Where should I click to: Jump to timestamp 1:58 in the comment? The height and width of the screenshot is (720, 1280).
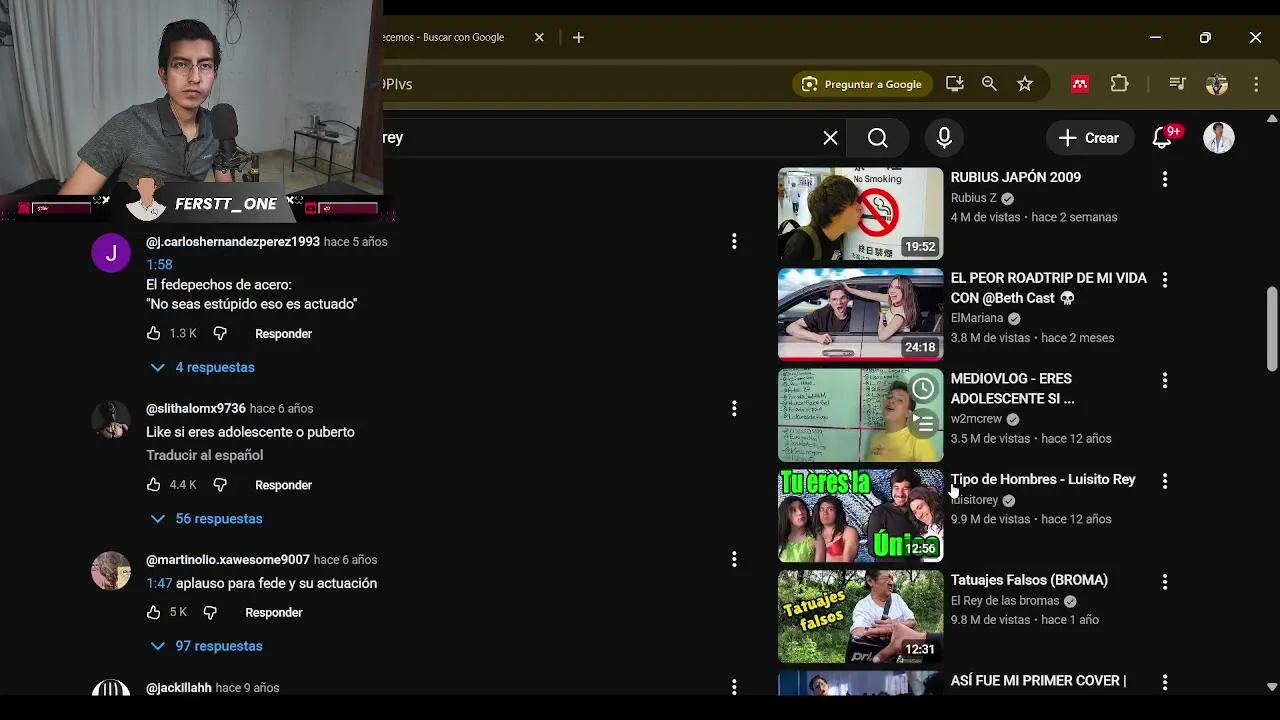(159, 264)
